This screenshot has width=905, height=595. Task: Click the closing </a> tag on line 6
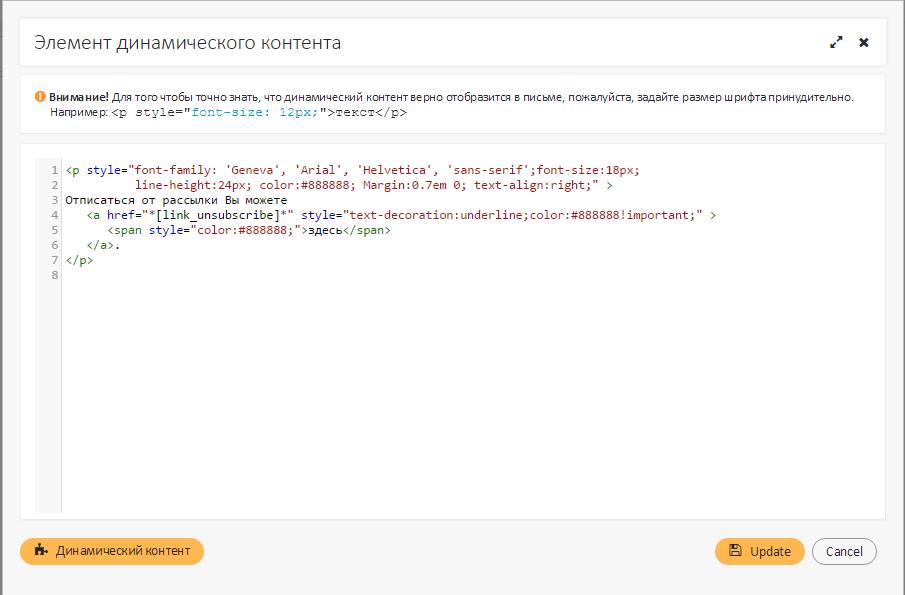tap(102, 245)
